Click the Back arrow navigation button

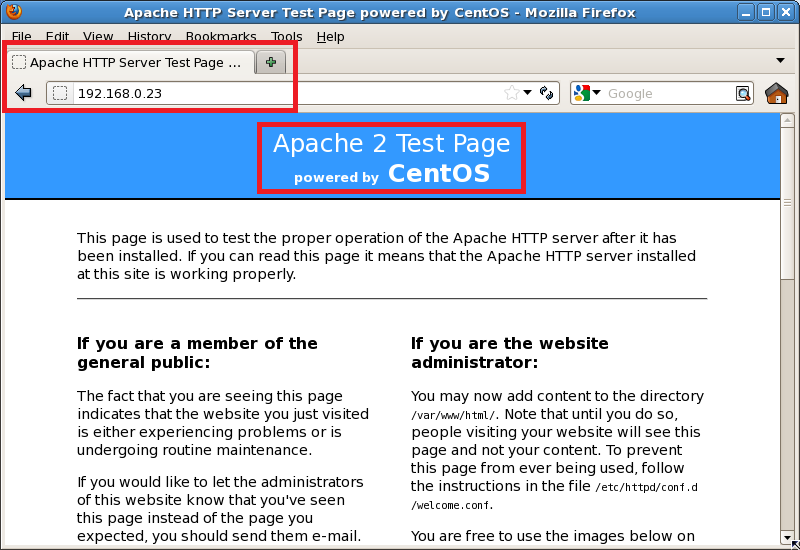pyautogui.click(x=23, y=93)
